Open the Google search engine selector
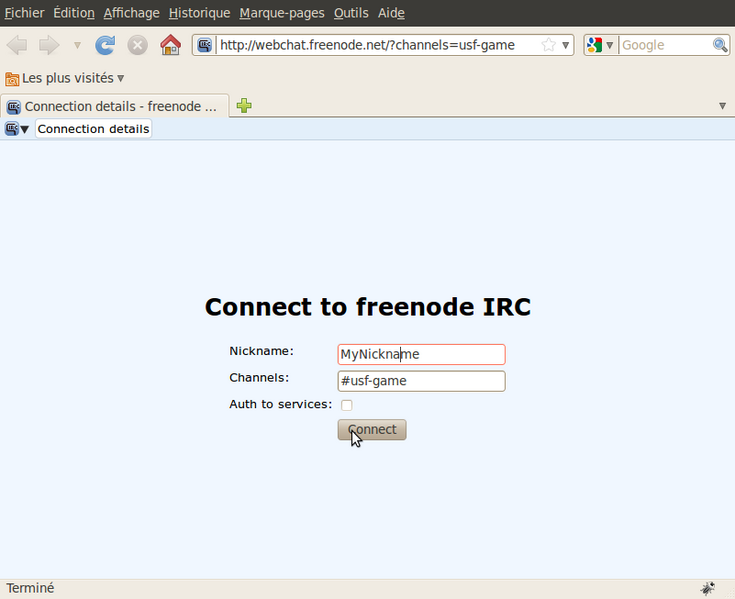The height and width of the screenshot is (599, 735). 600,45
